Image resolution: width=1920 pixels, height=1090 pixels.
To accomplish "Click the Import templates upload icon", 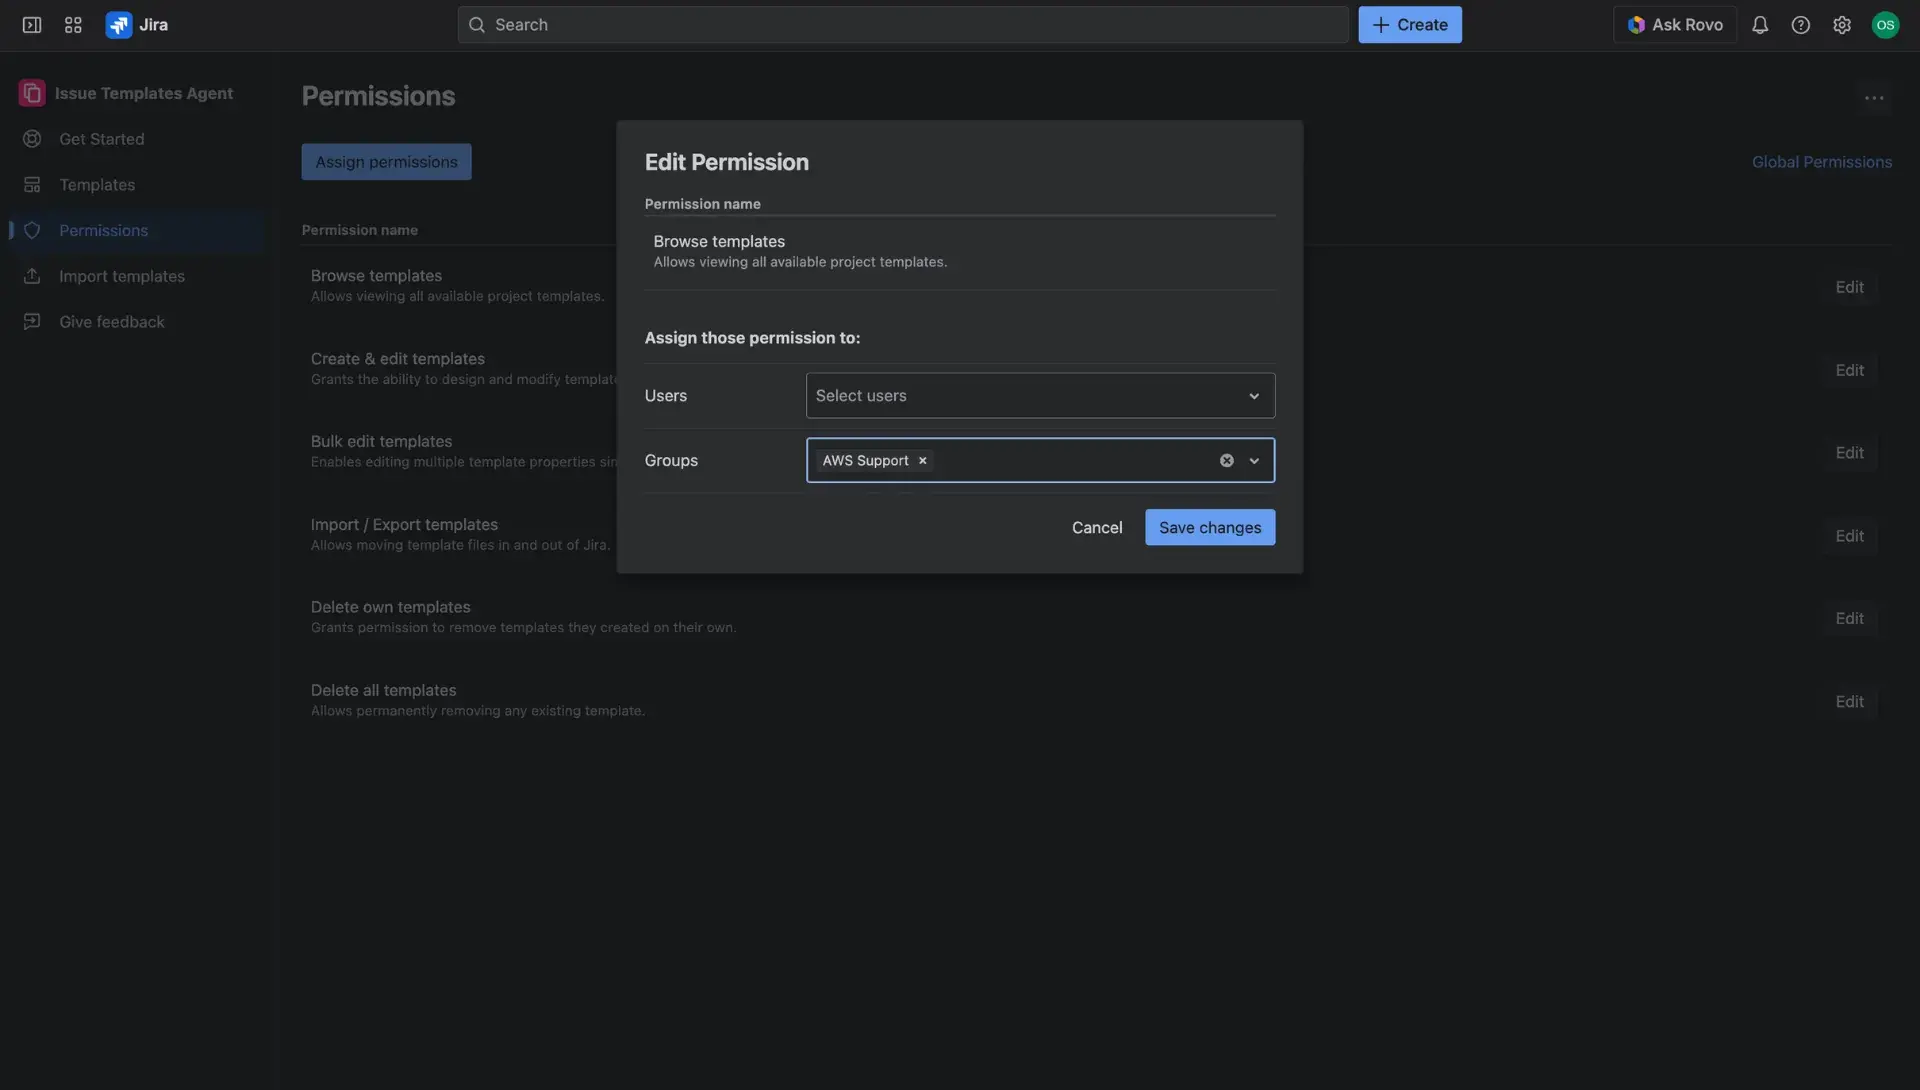I will [33, 275].
